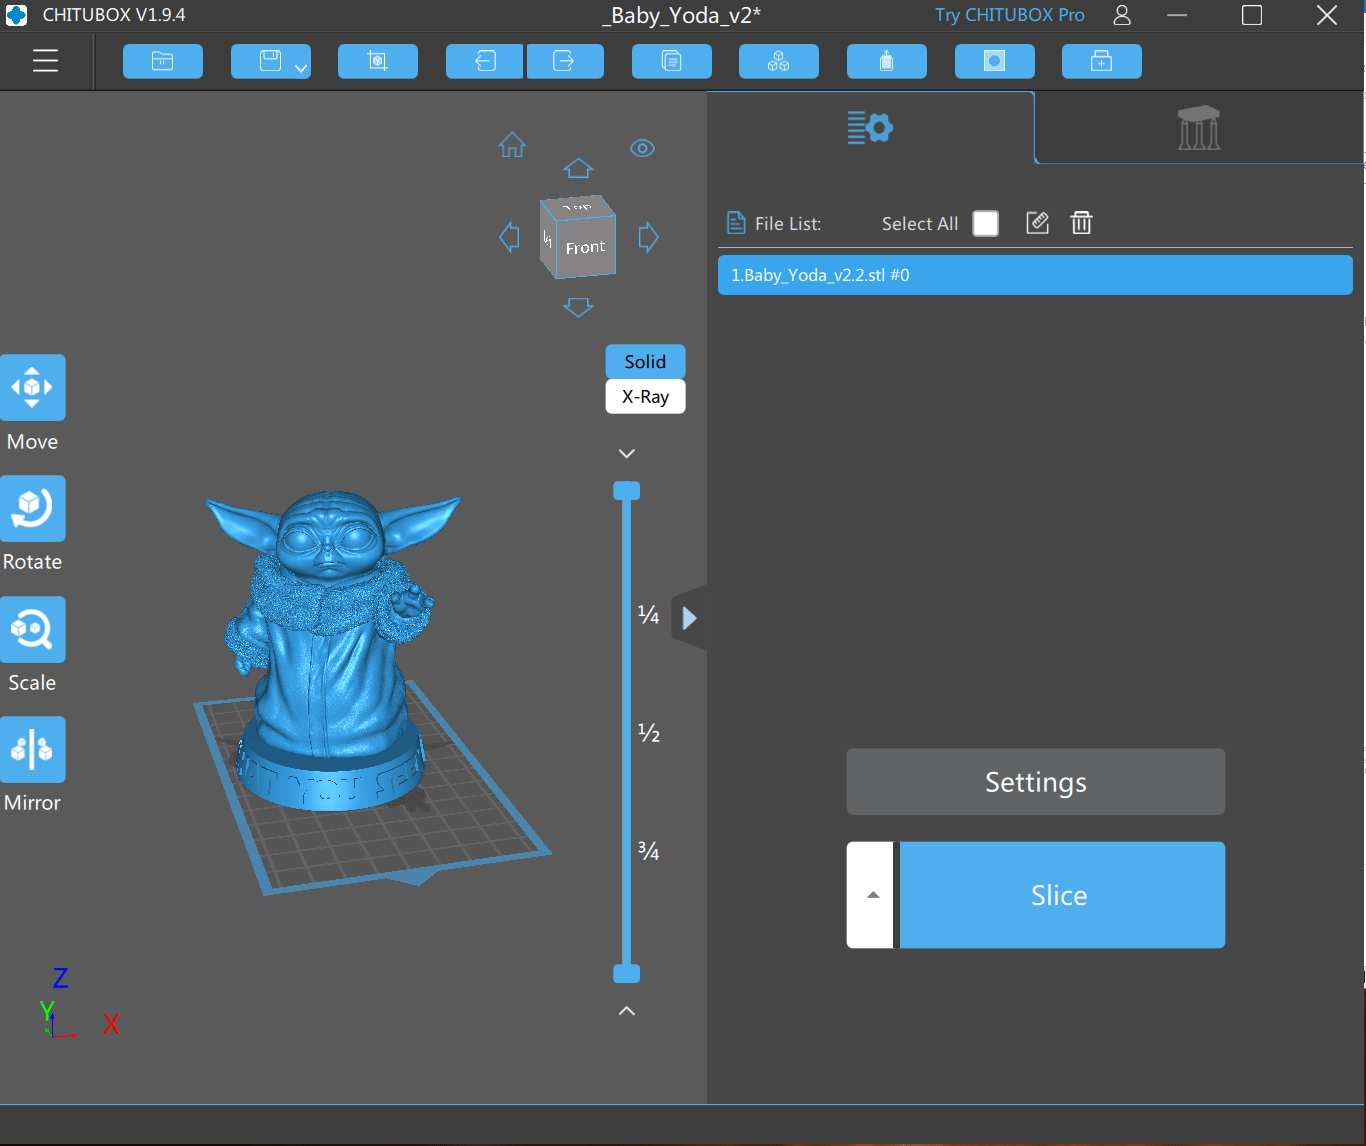Select the Rotate tool

click(x=33, y=509)
